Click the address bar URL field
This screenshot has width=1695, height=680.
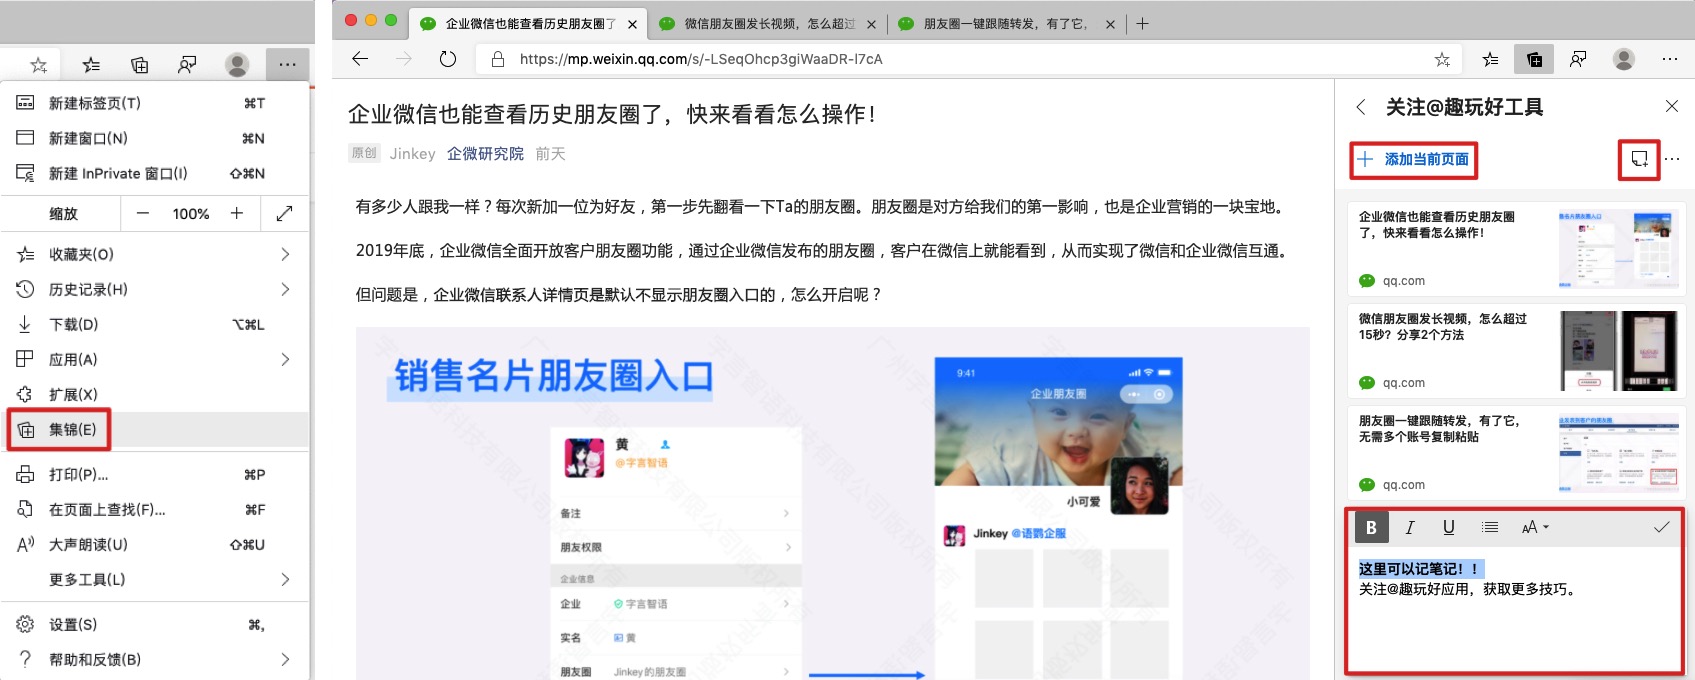coord(969,59)
